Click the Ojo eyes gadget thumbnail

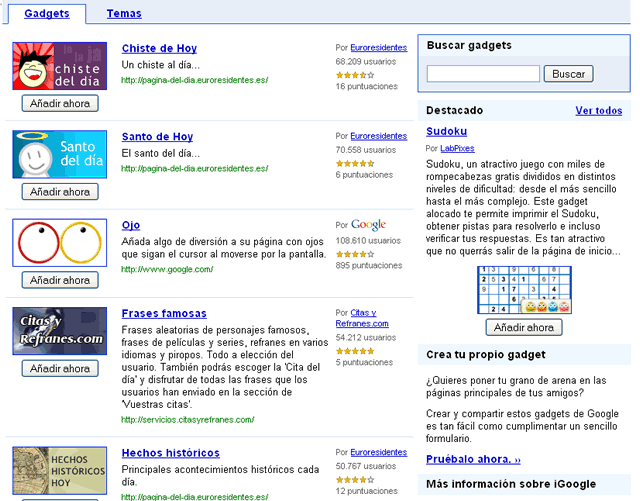coord(60,243)
